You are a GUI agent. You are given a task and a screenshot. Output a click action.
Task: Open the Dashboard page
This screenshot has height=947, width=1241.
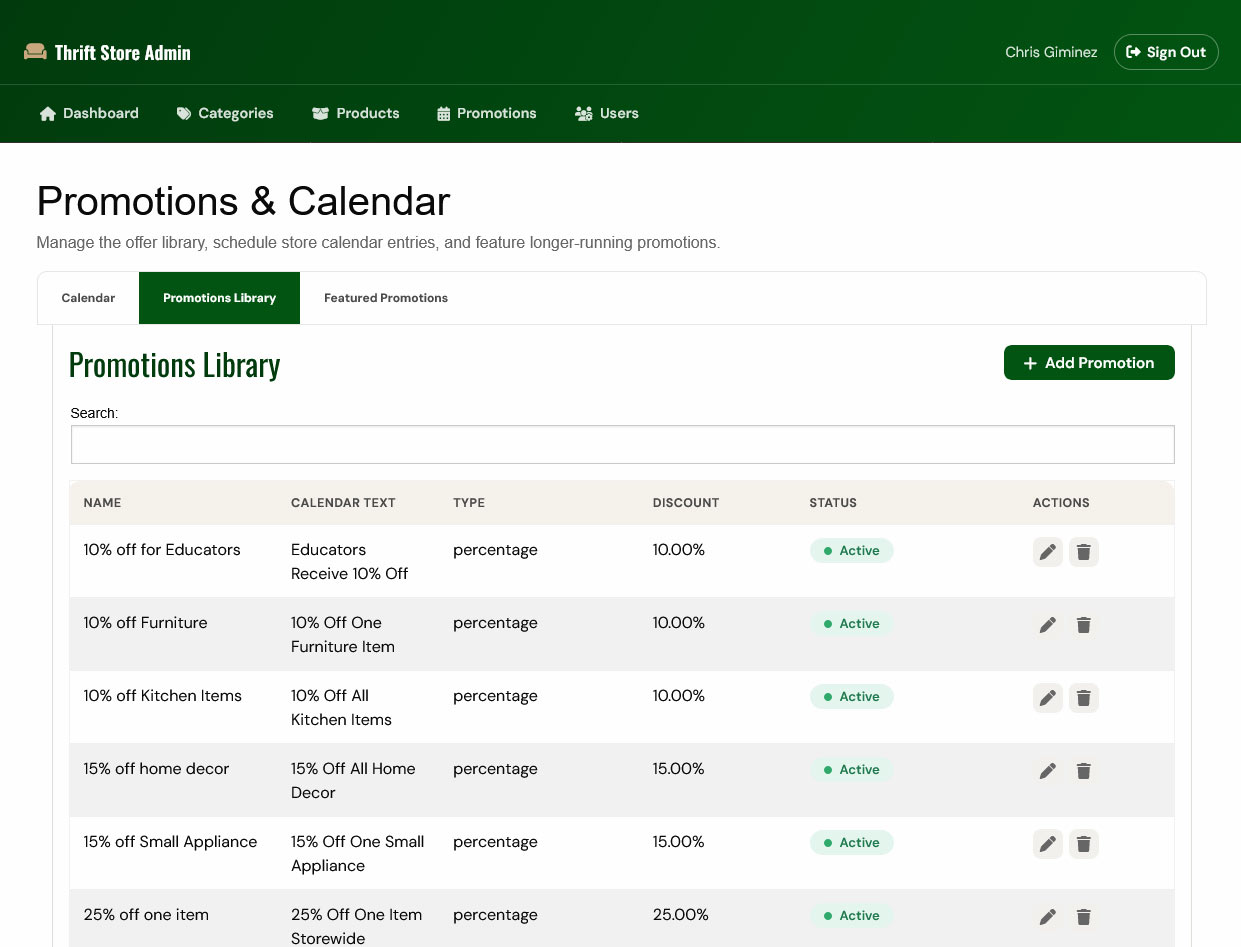89,113
